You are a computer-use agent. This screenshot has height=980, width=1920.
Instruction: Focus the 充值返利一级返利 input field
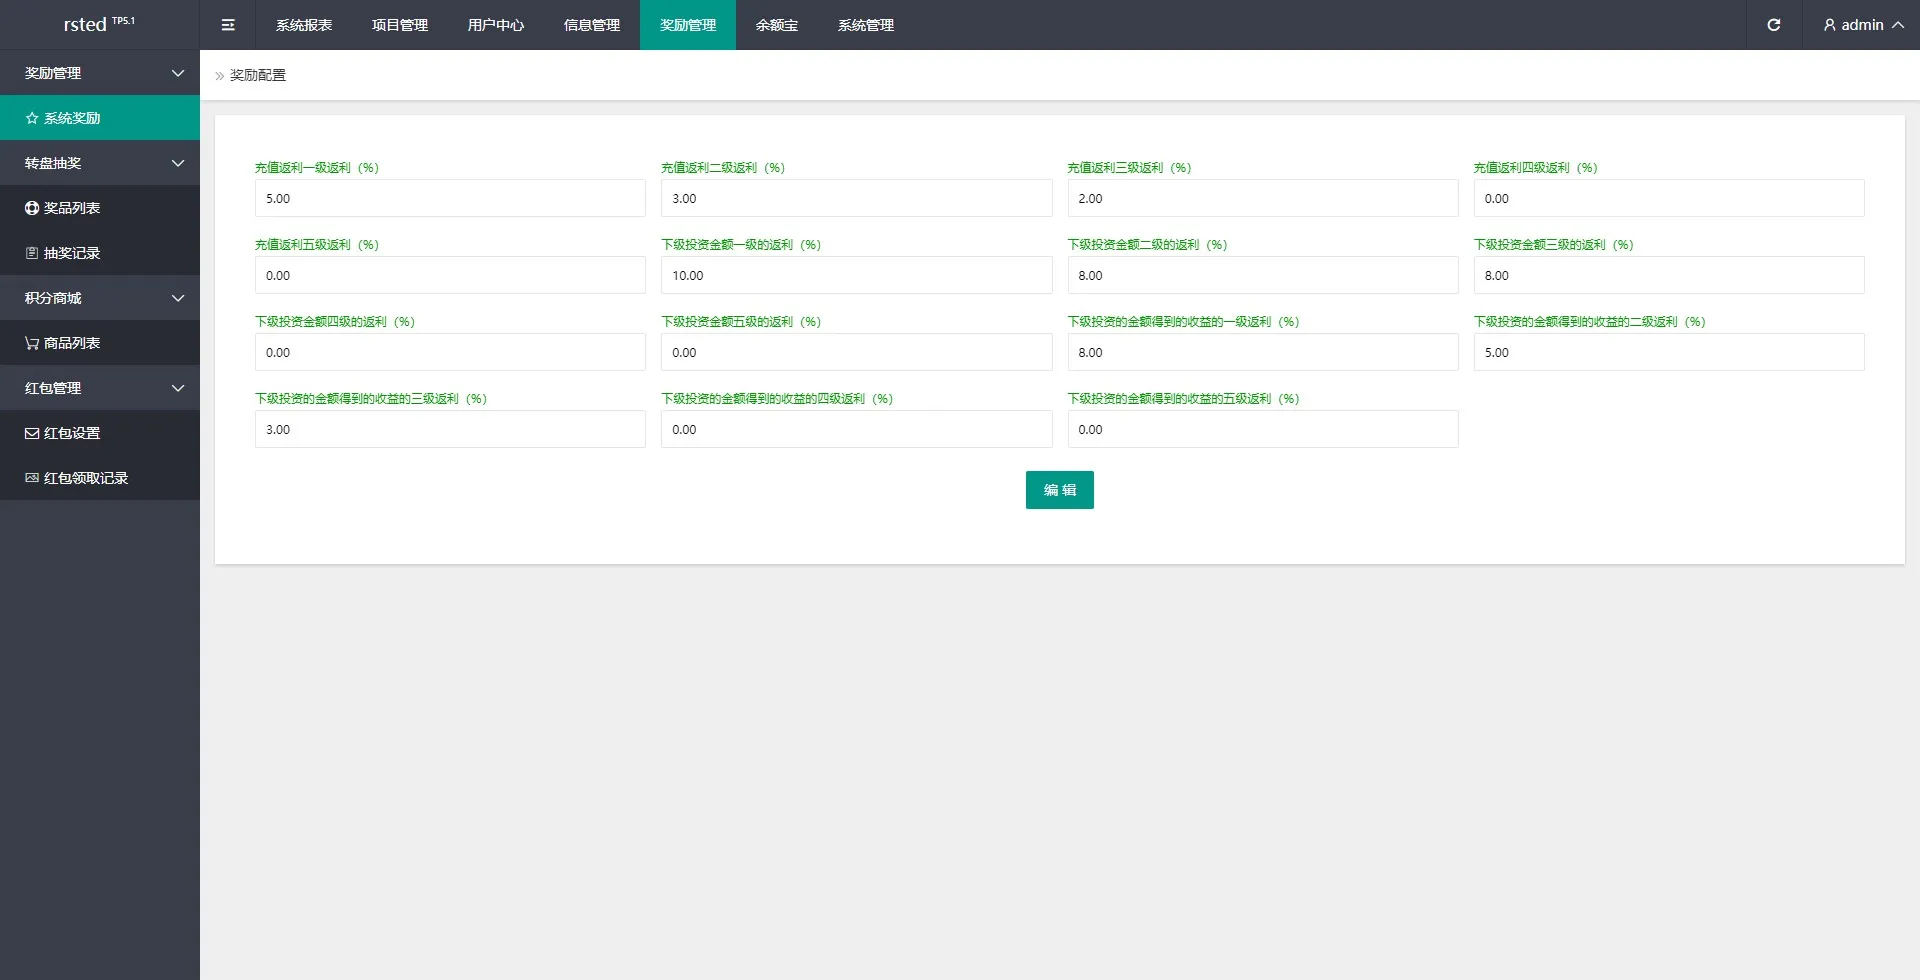[450, 198]
